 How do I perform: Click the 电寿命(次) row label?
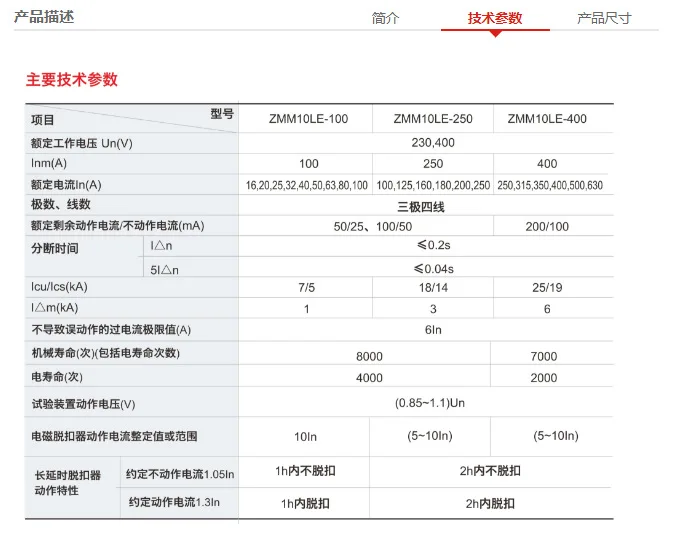coord(57,377)
